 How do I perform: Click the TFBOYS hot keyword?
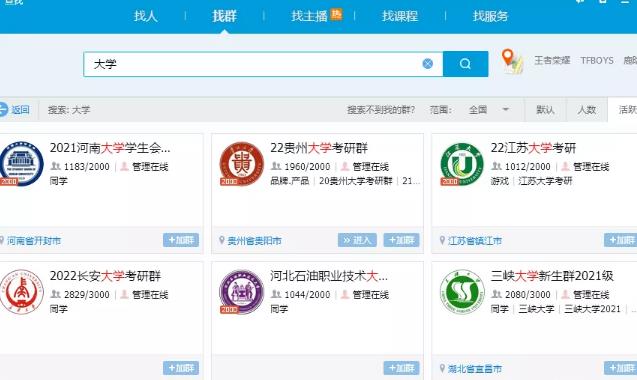click(597, 61)
